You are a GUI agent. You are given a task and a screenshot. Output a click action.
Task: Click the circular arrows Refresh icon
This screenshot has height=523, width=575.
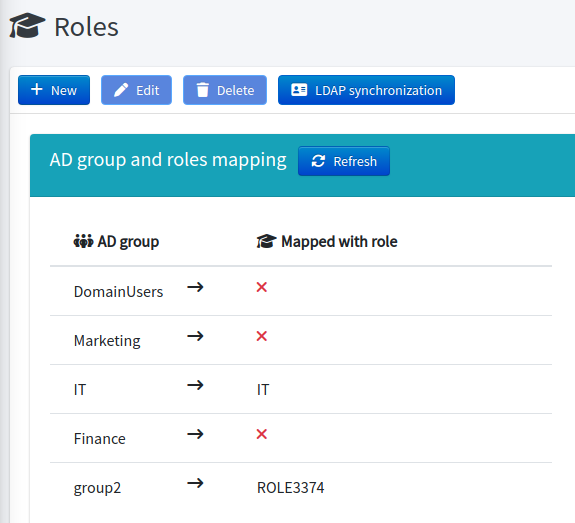click(318, 161)
